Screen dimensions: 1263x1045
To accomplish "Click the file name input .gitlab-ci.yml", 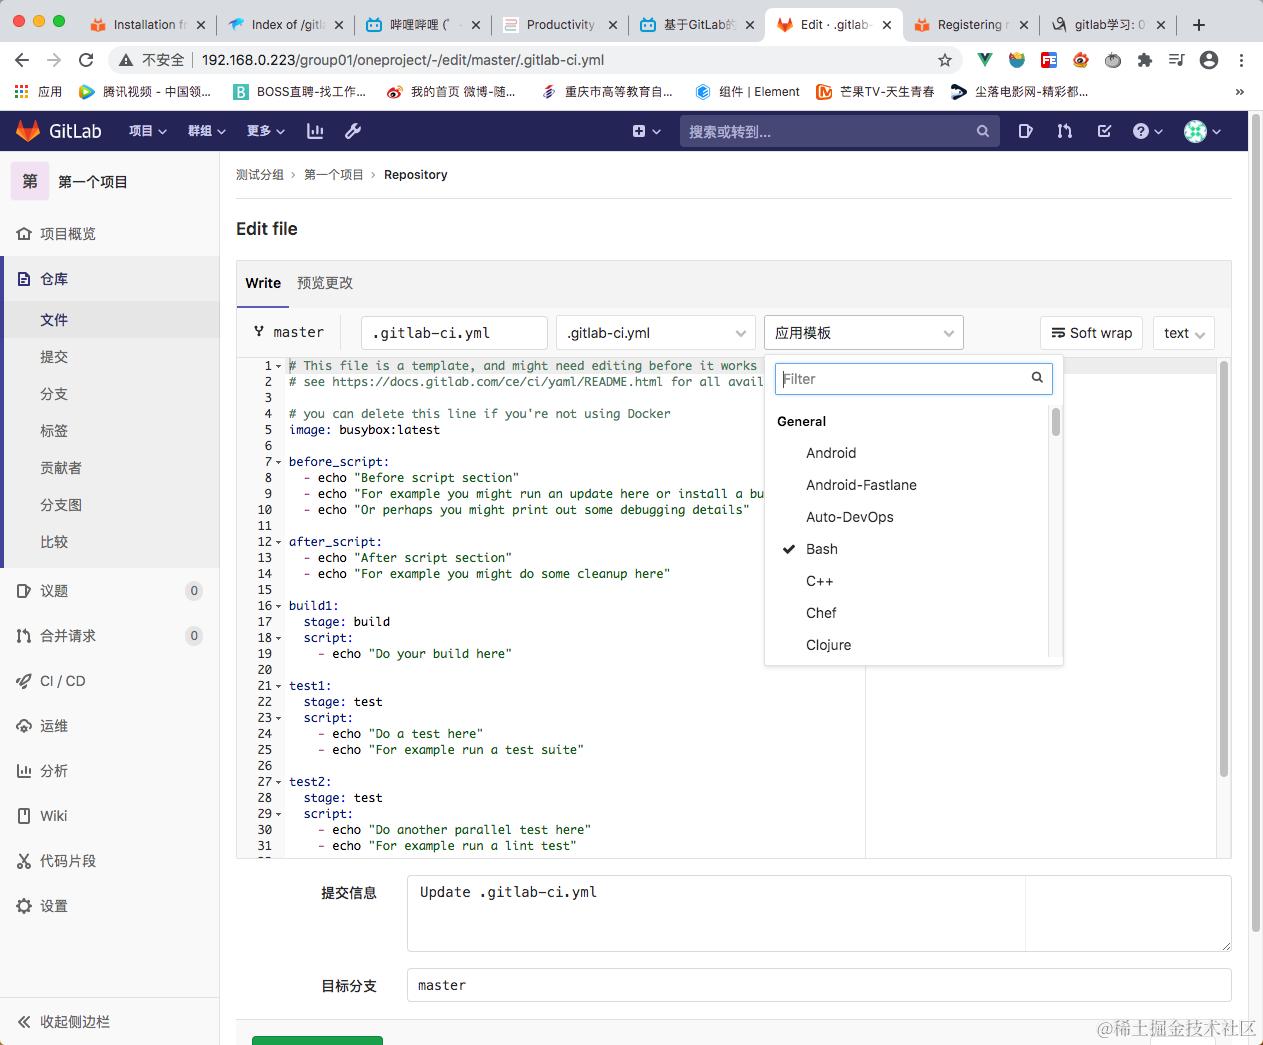I will coord(454,333).
